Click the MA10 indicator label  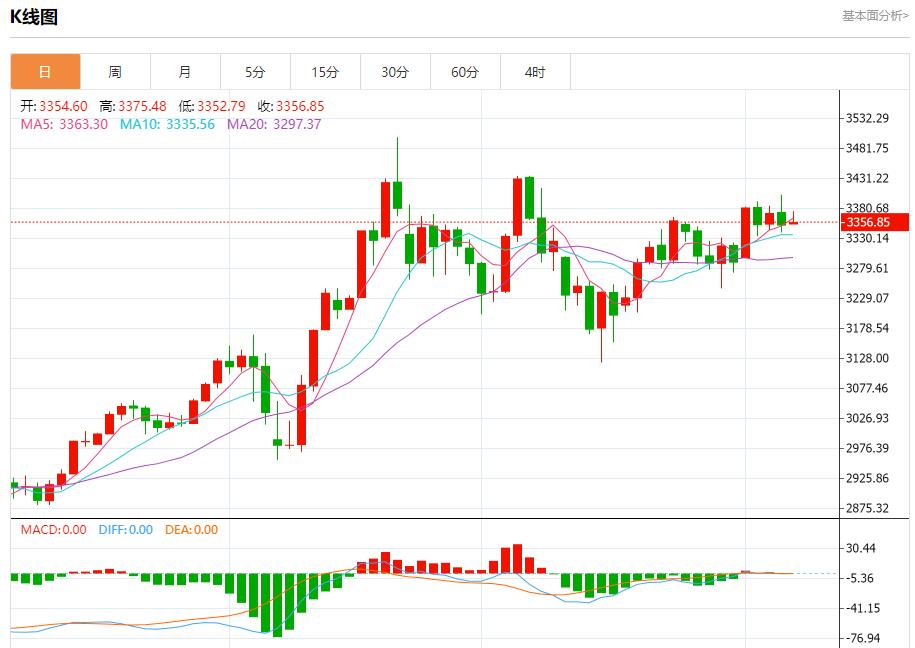pyautogui.click(x=167, y=125)
